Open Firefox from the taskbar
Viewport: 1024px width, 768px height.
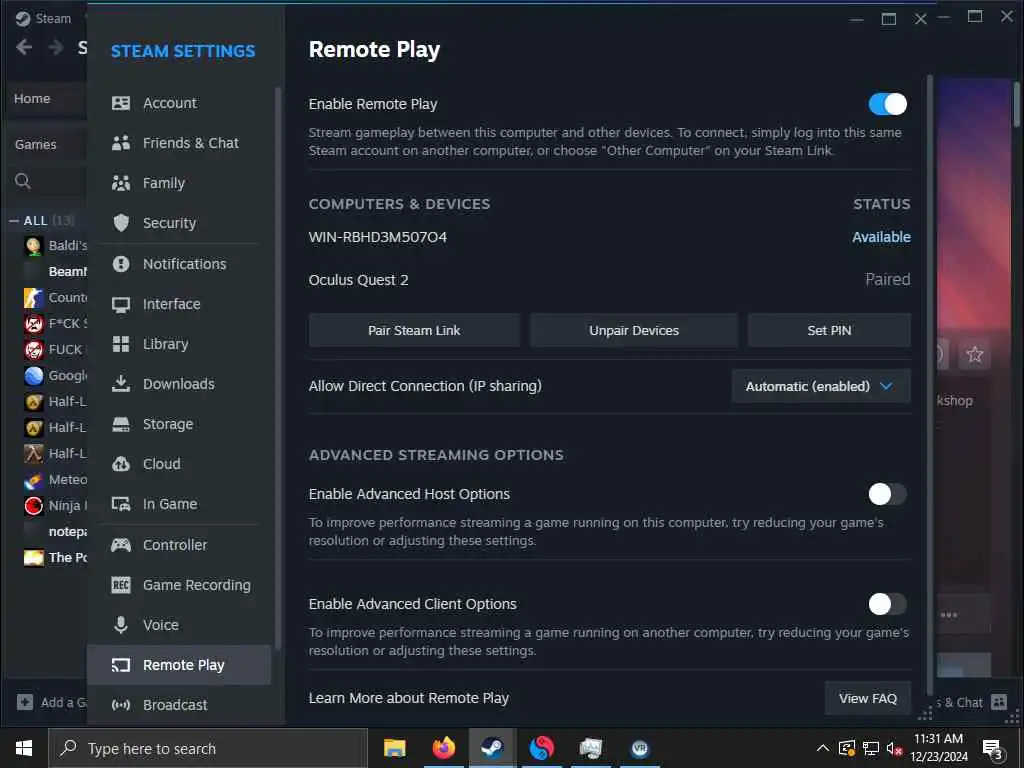pyautogui.click(x=443, y=748)
